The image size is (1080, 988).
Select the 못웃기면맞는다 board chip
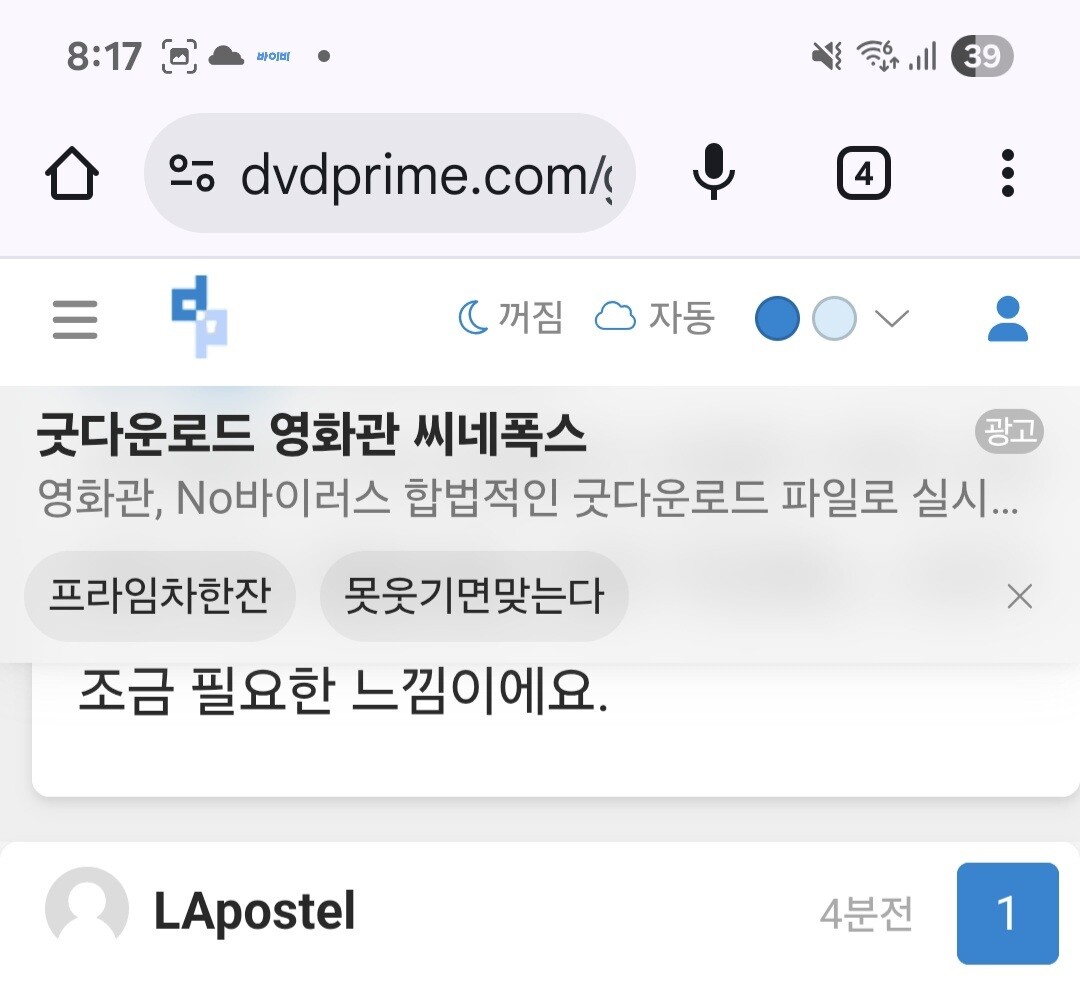click(x=474, y=596)
